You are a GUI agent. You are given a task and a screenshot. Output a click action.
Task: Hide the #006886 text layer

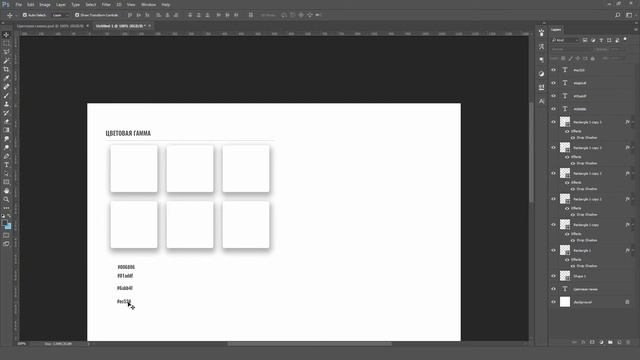coord(553,109)
